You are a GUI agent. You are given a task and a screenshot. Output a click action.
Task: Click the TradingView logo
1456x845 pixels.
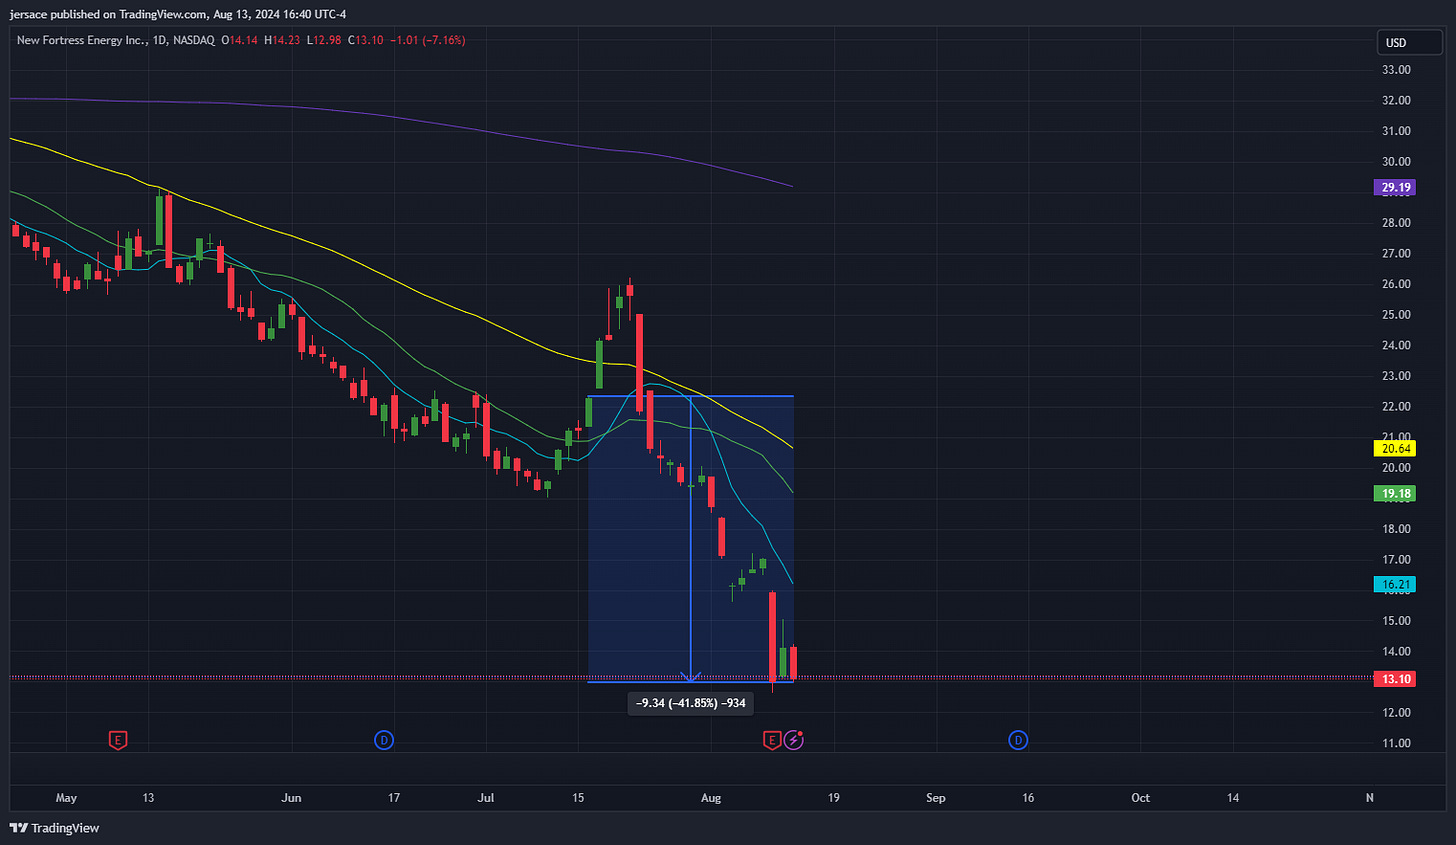(55, 828)
